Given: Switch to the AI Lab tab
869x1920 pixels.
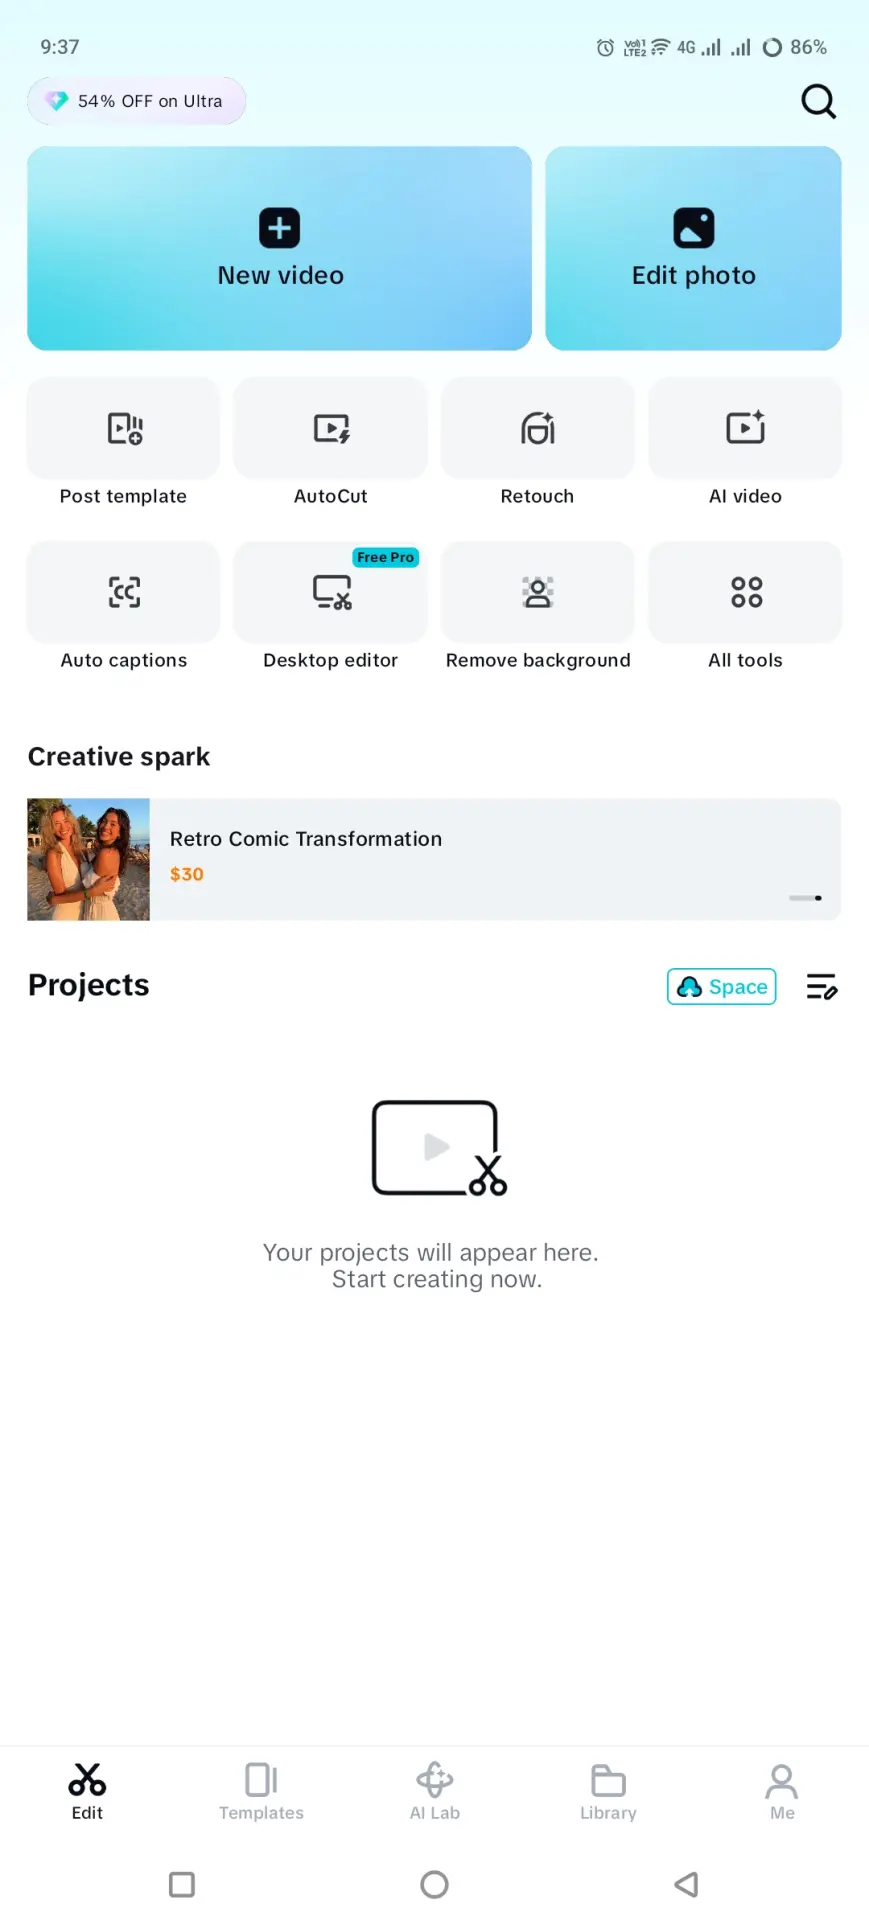Looking at the screenshot, I should [x=435, y=1791].
